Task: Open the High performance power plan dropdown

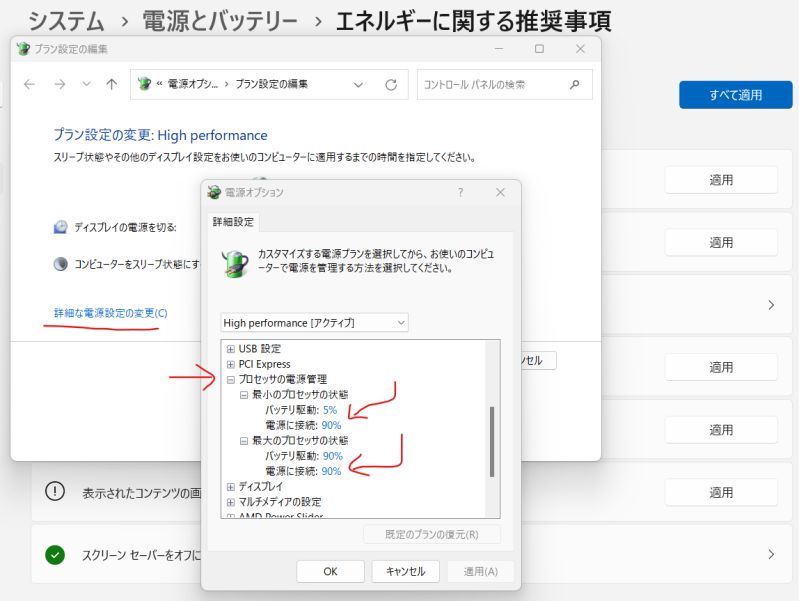Action: tap(314, 323)
